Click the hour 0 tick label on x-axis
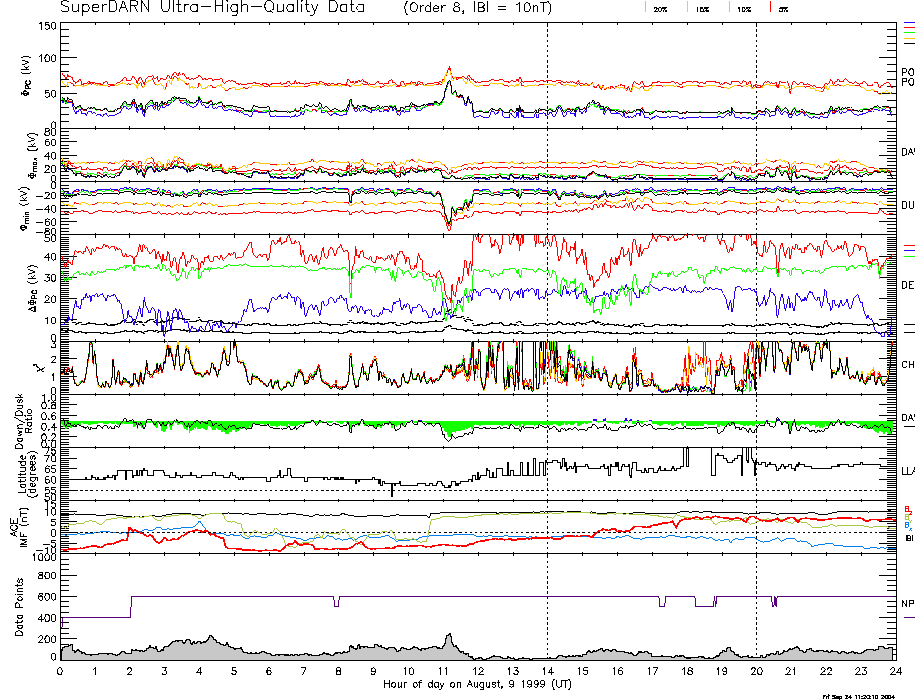This screenshot has width=915, height=700. 61,672
